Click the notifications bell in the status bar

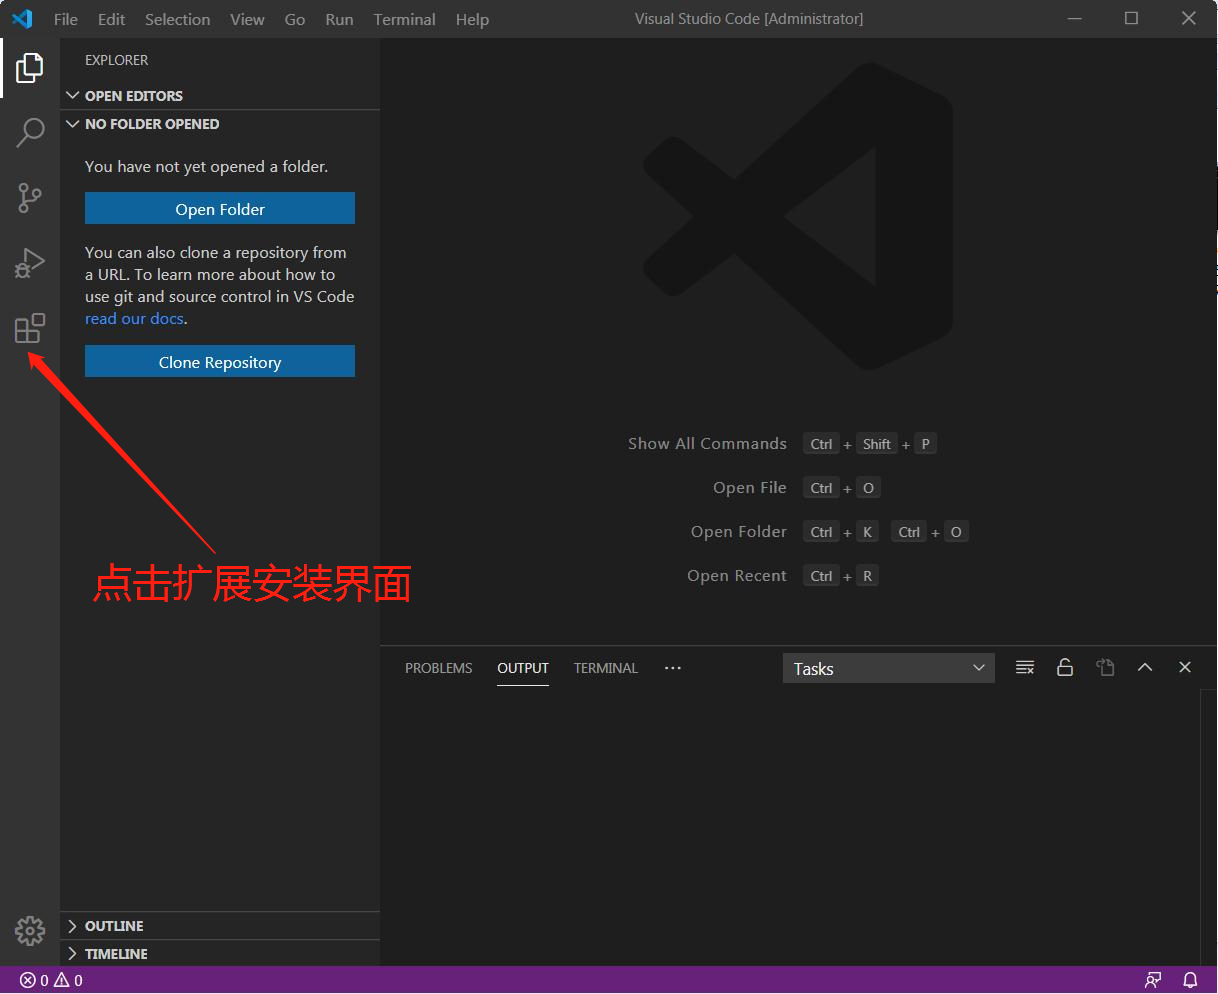[1190, 980]
